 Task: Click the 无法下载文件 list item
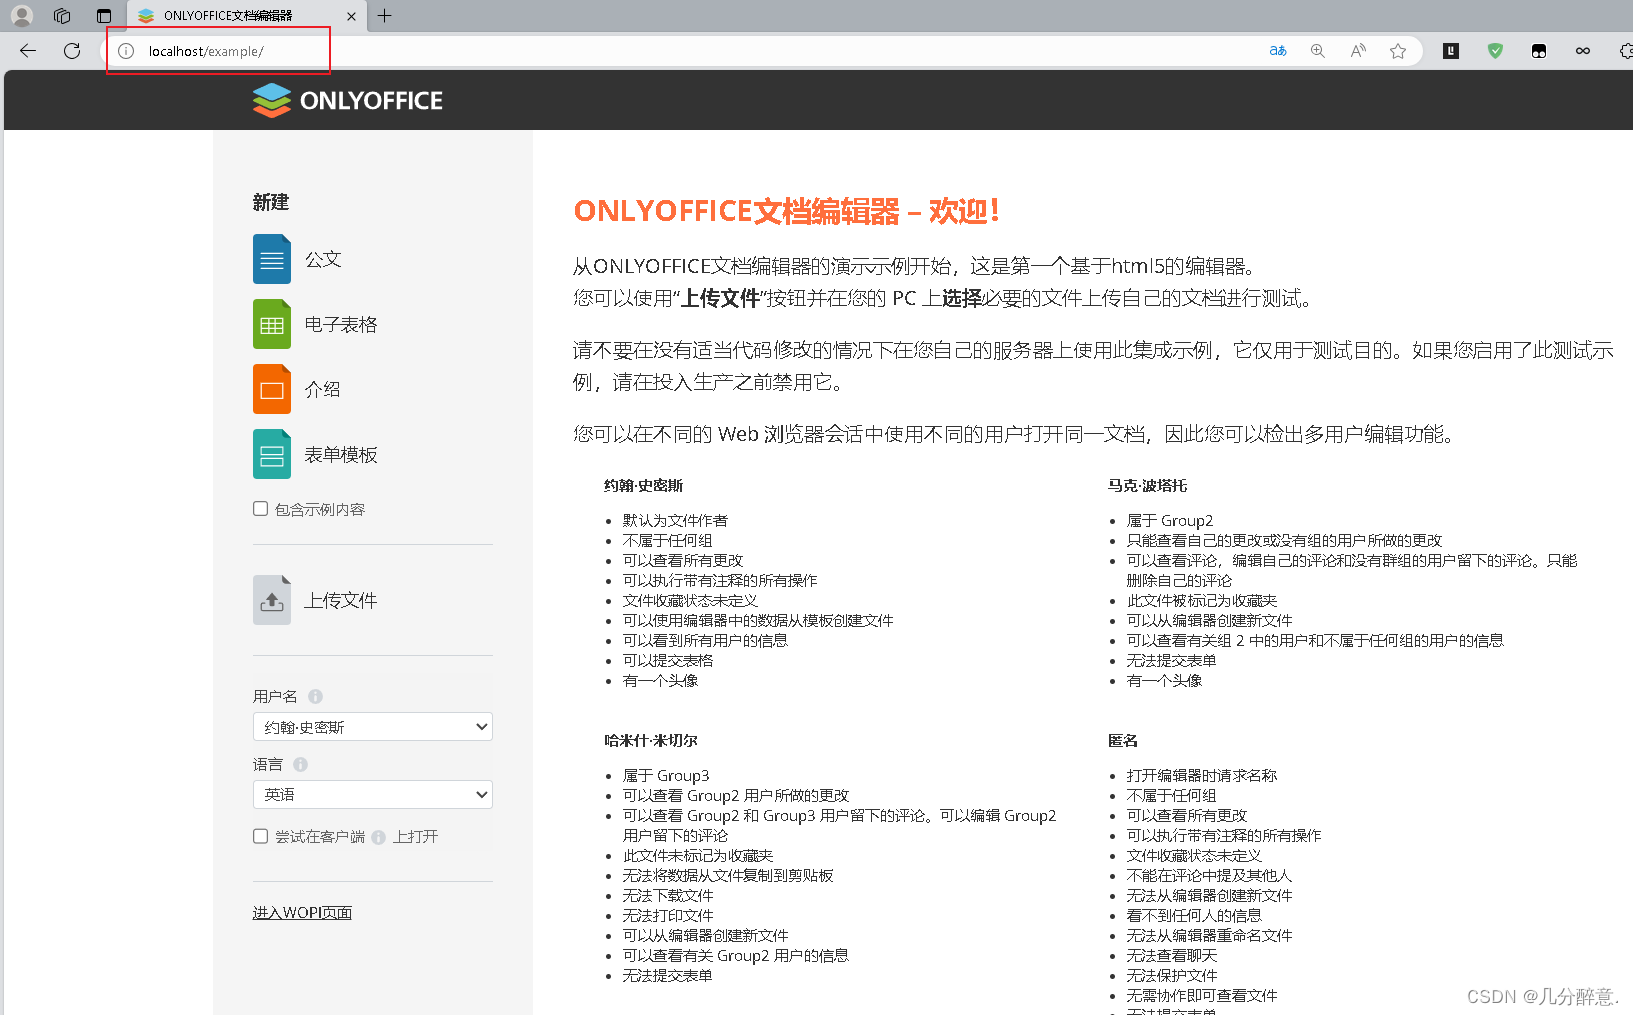tap(668, 895)
